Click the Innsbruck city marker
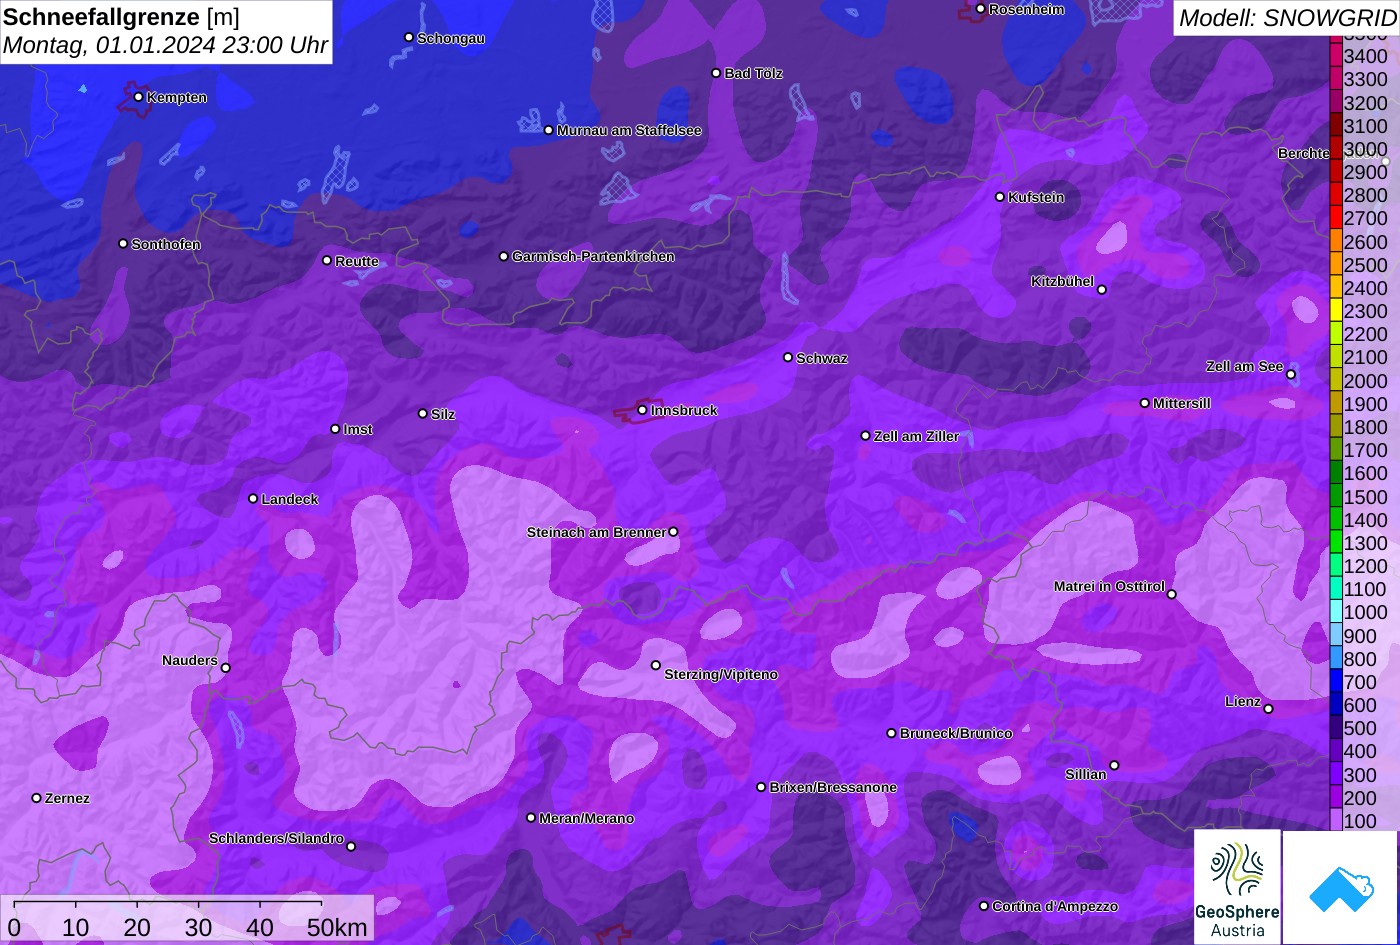Viewport: 1400px width, 945px height. 642,410
